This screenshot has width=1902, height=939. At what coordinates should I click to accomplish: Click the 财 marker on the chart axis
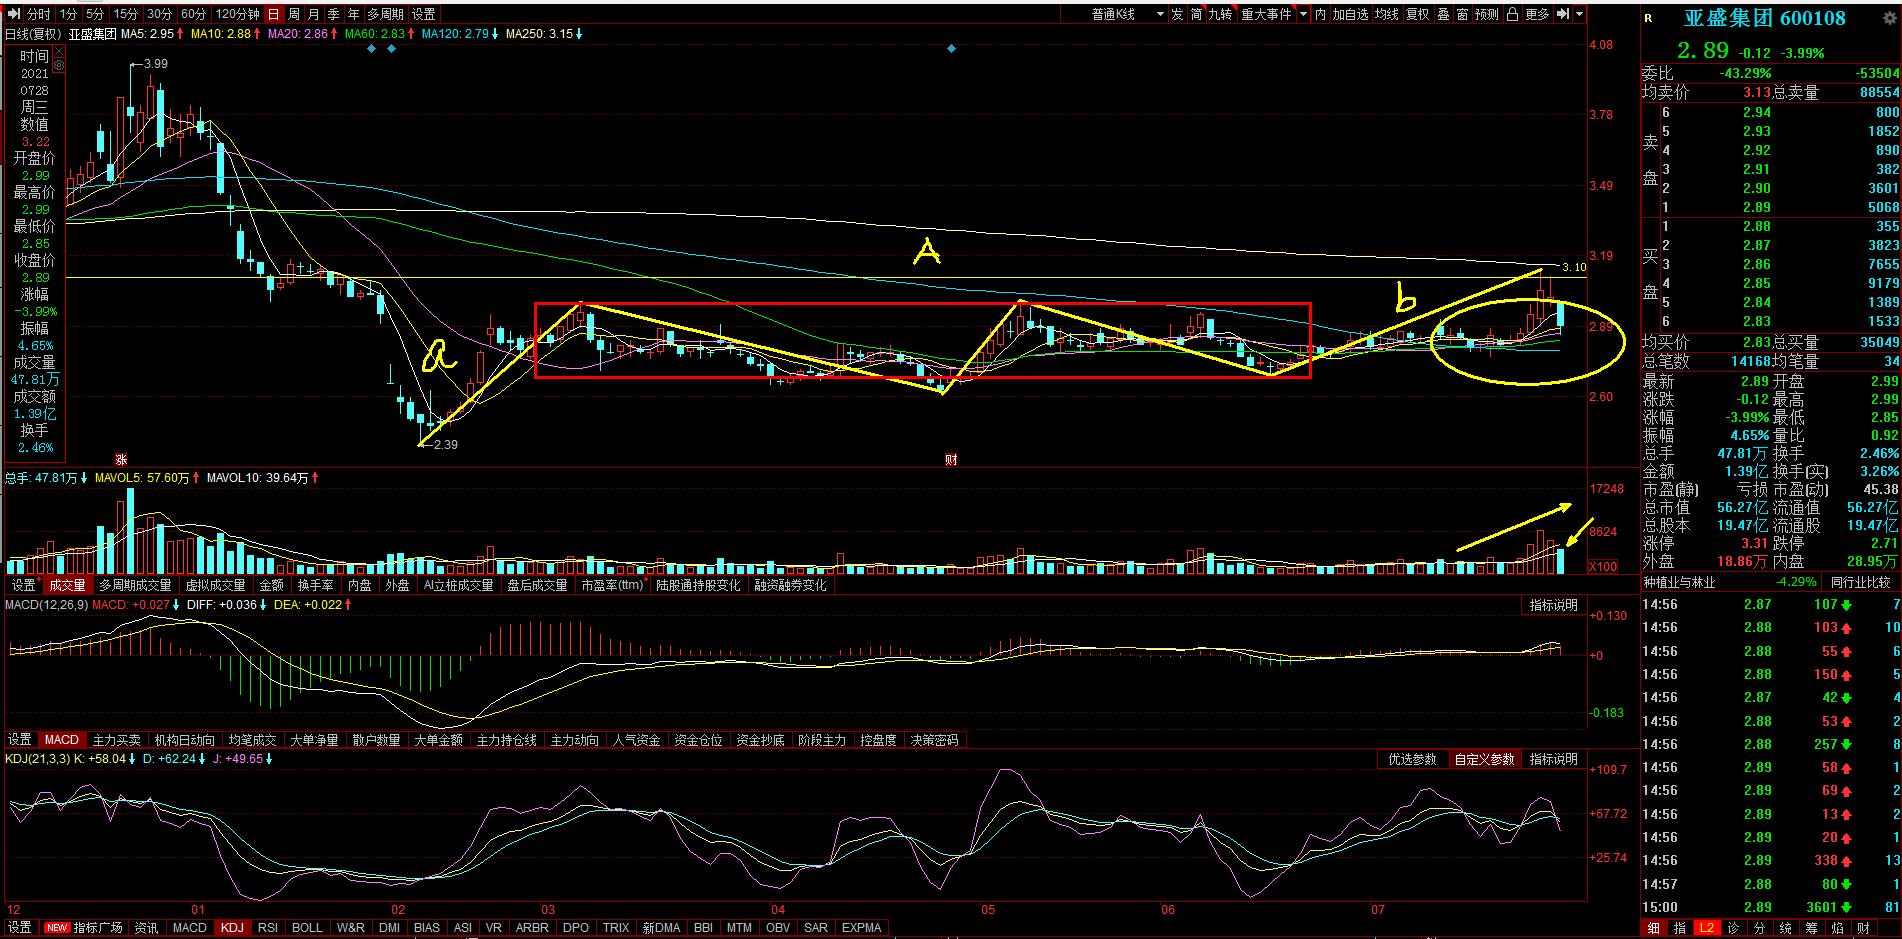[x=951, y=460]
